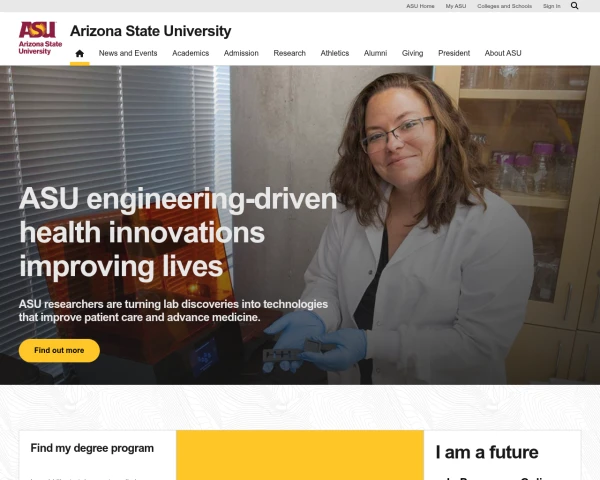Viewport: 600px width, 480px height.
Task: Go to Colleges and Schools
Action: 504,6
